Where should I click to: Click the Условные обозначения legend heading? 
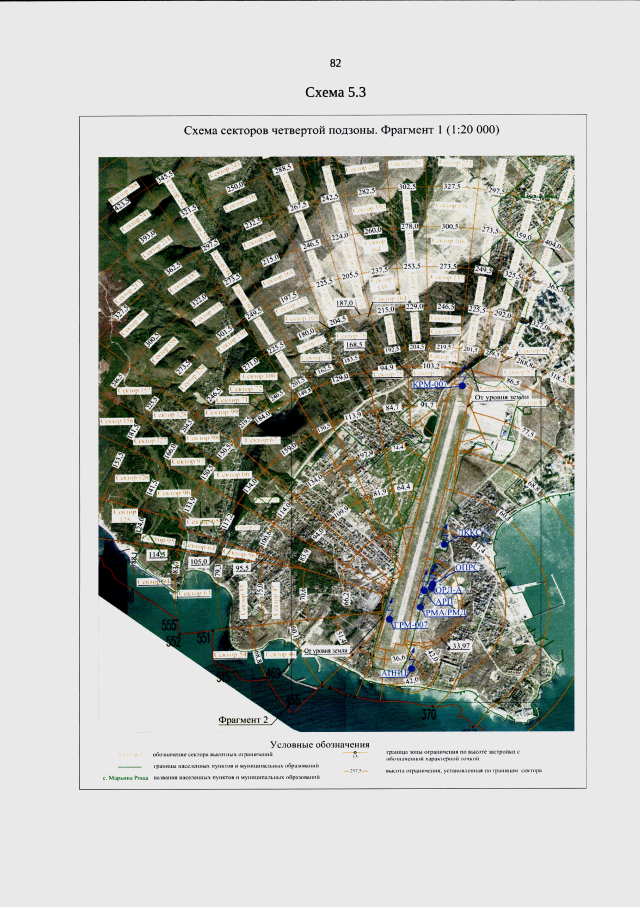tap(319, 744)
